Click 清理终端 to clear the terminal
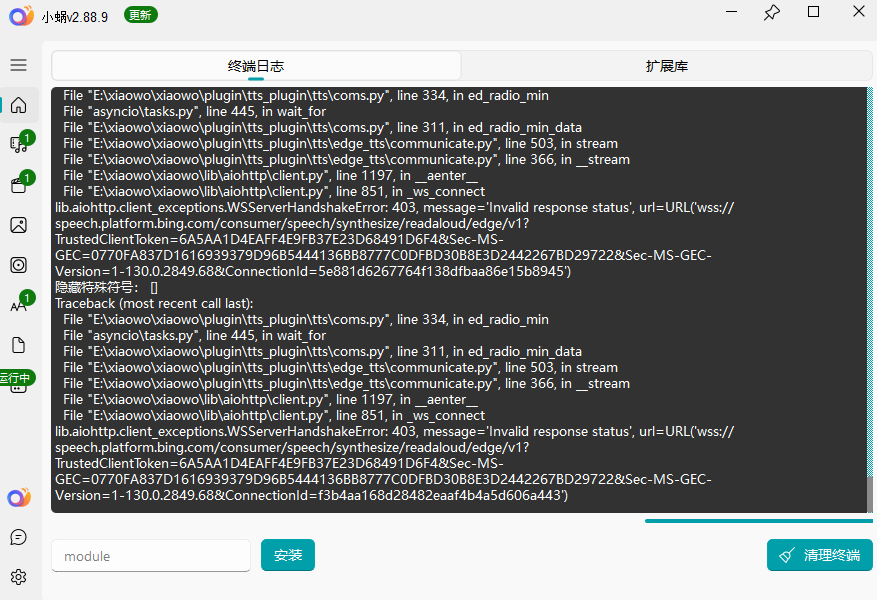Screen dimensions: 877x600 click(819, 555)
